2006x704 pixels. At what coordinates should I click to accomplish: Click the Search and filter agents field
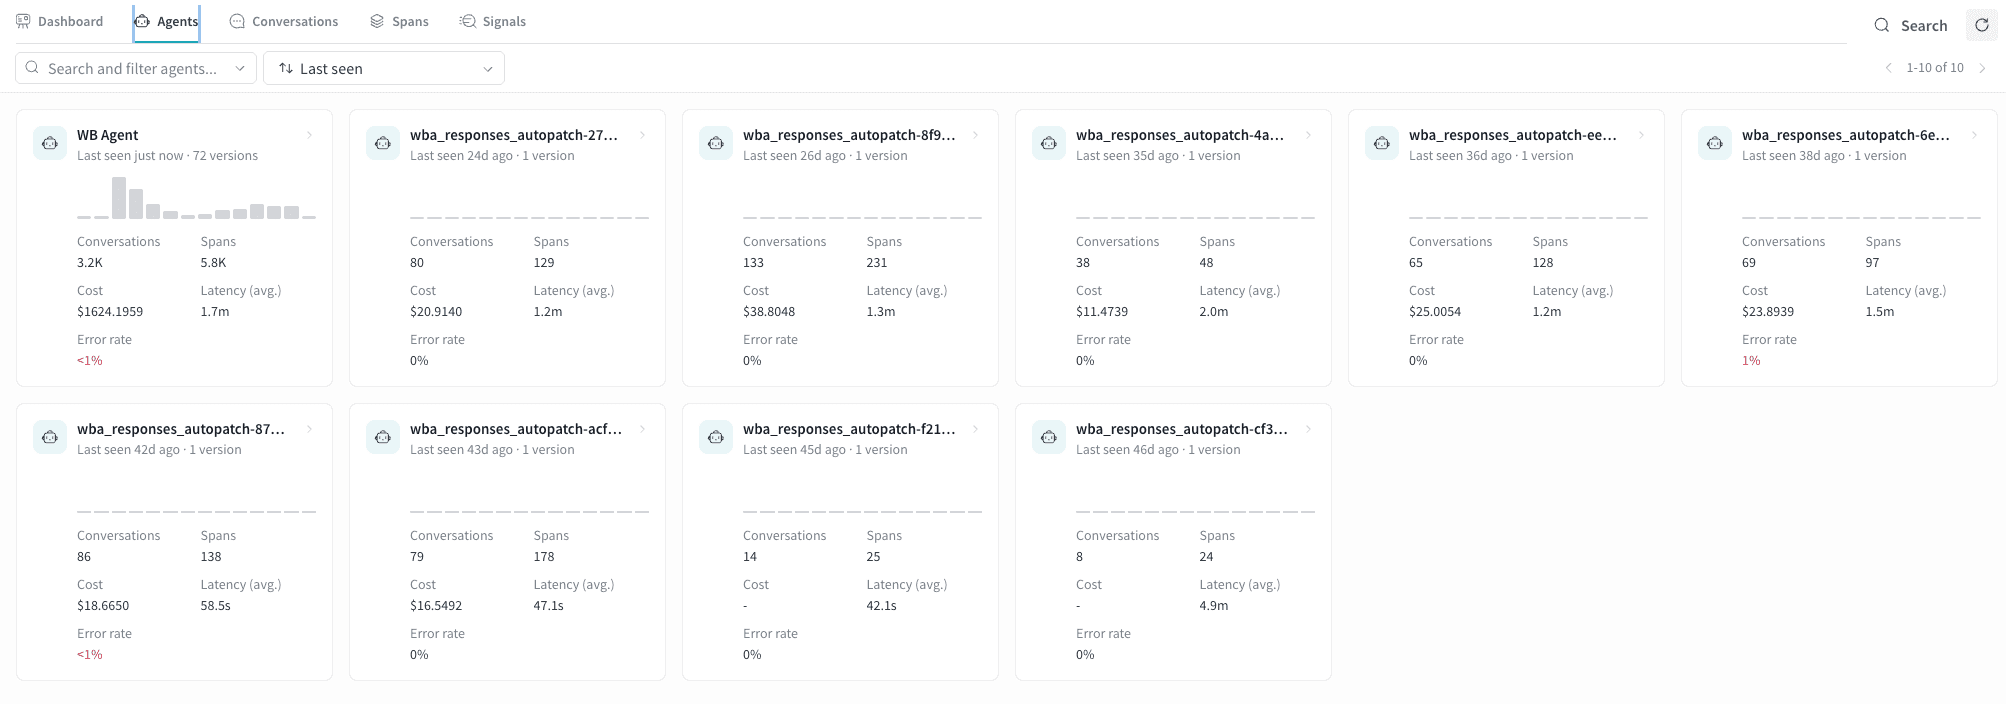point(136,68)
